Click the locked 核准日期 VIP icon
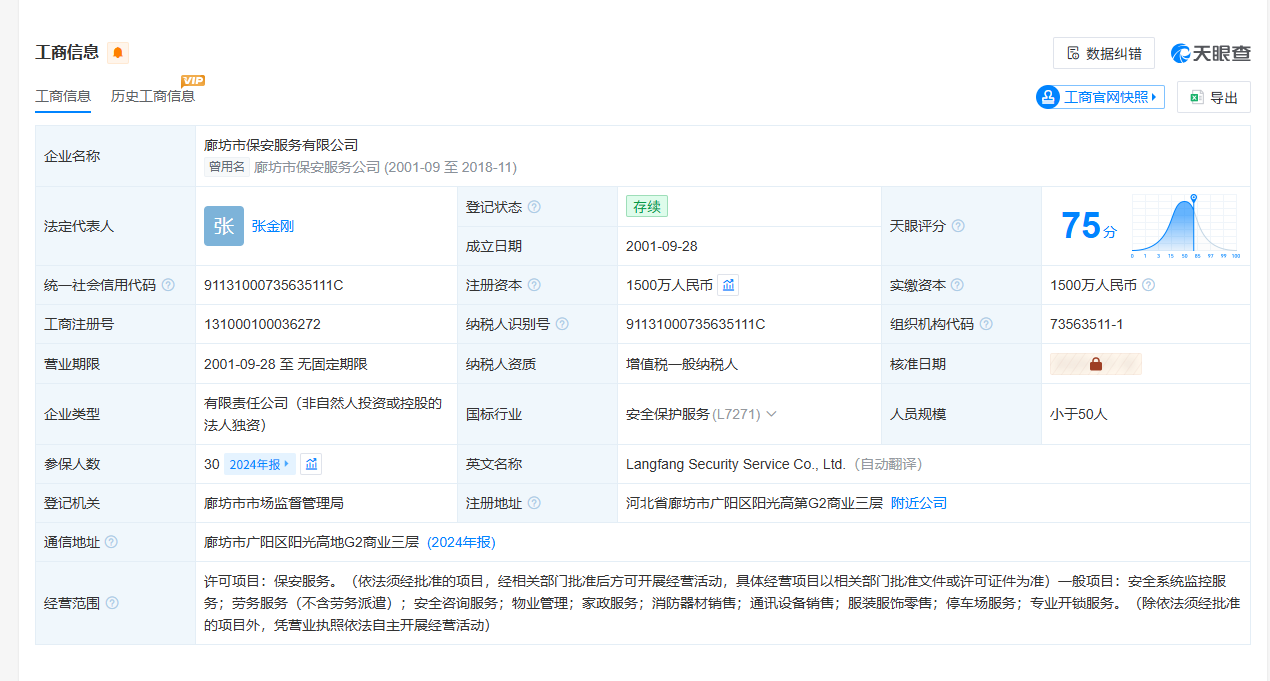 (1095, 364)
